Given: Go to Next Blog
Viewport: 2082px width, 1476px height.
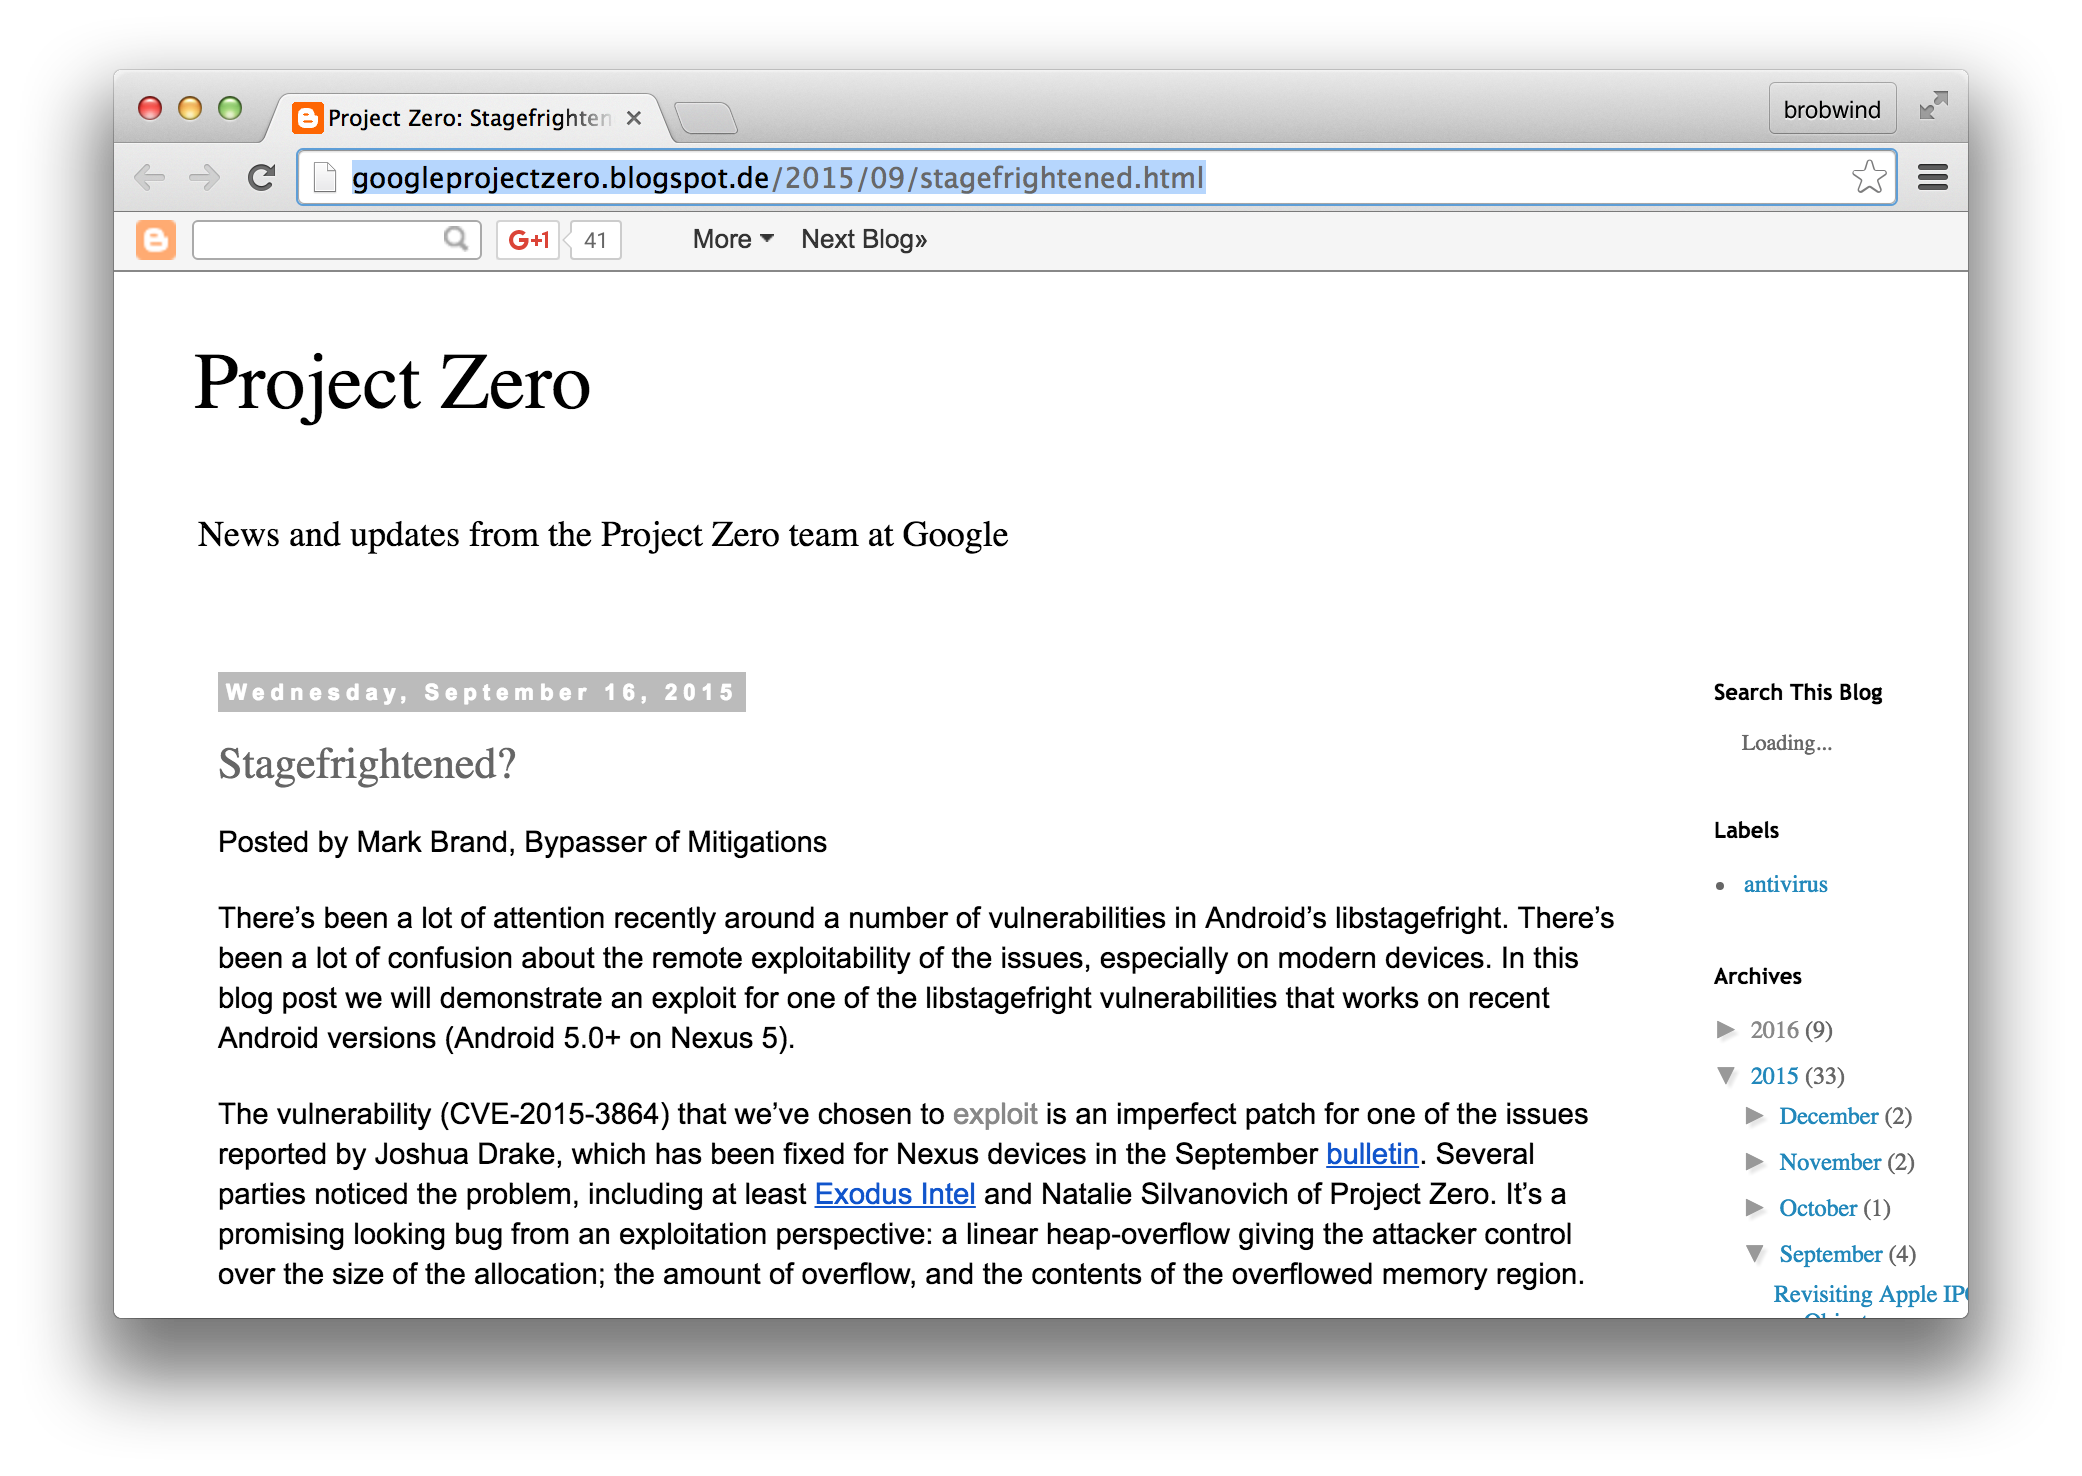Looking at the screenshot, I should pyautogui.click(x=864, y=239).
